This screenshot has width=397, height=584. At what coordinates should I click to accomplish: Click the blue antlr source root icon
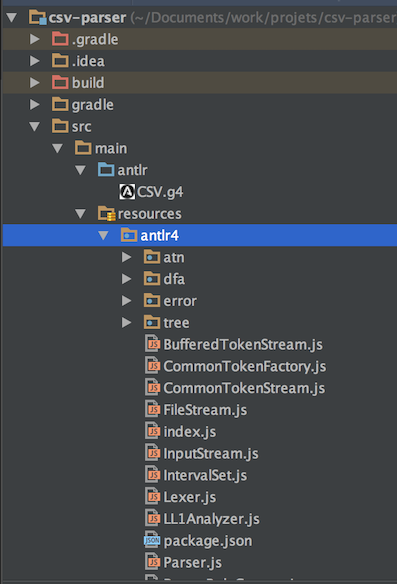(x=106, y=170)
